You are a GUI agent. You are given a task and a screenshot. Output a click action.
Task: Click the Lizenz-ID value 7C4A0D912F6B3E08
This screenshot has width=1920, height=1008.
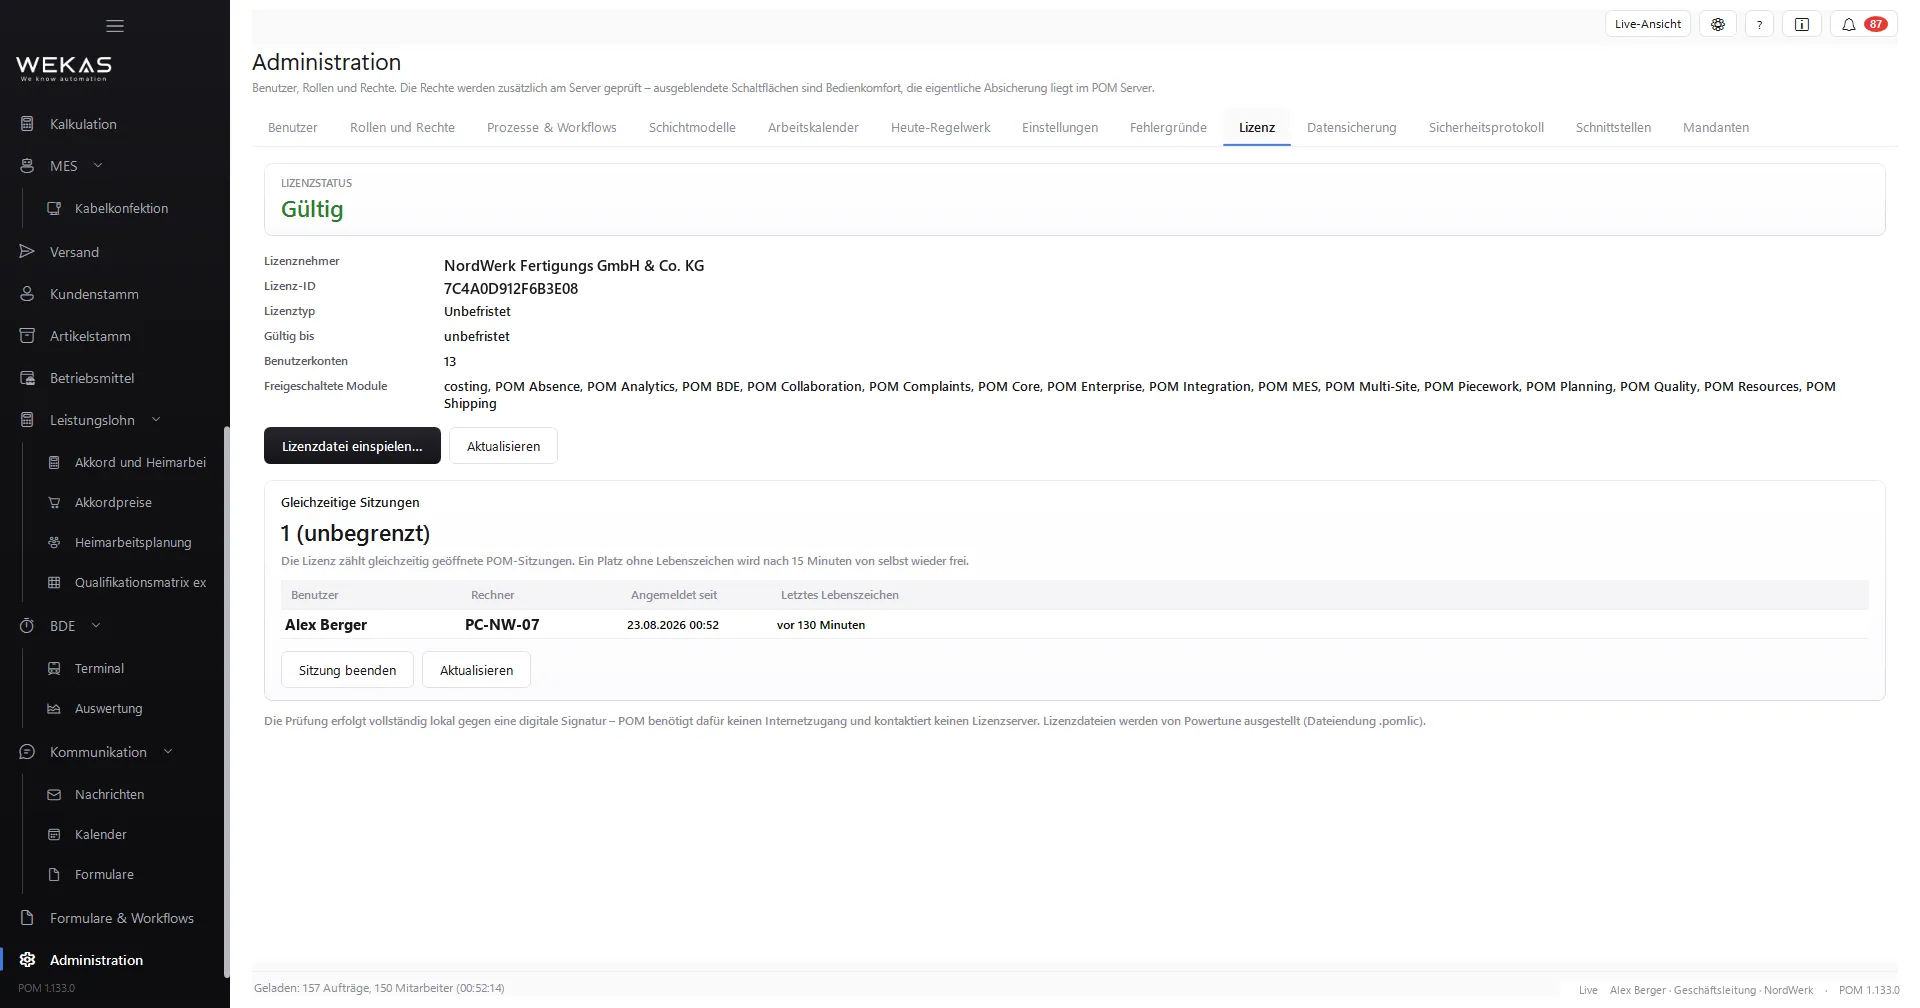[511, 288]
